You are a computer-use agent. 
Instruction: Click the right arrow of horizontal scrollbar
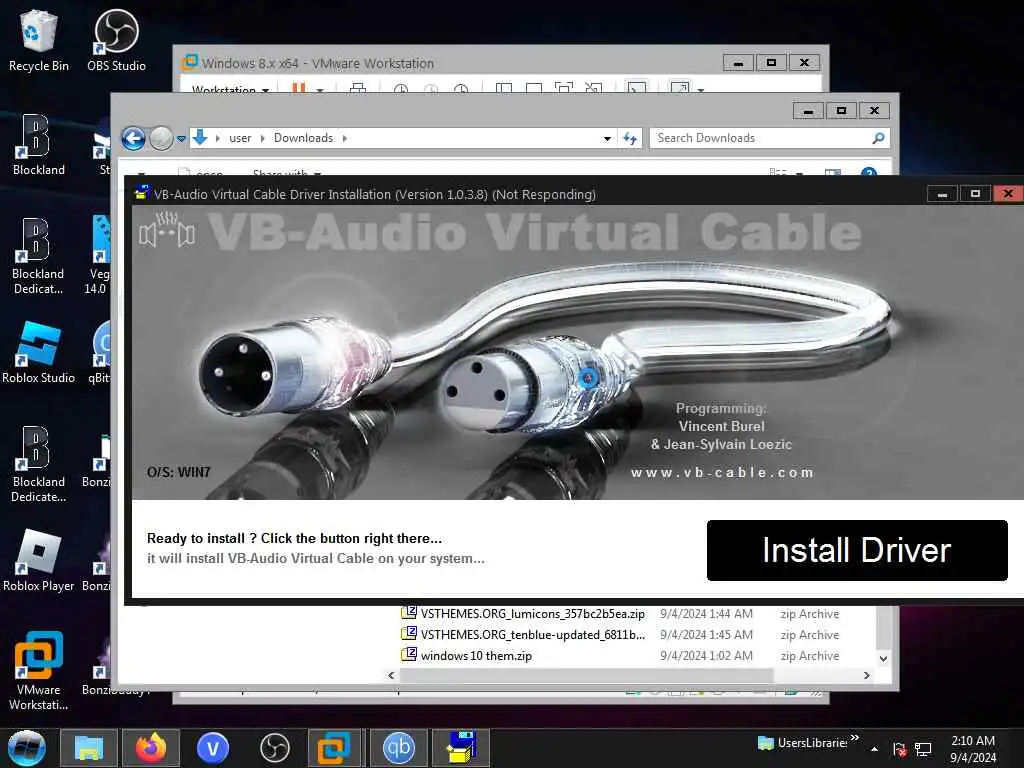click(867, 675)
